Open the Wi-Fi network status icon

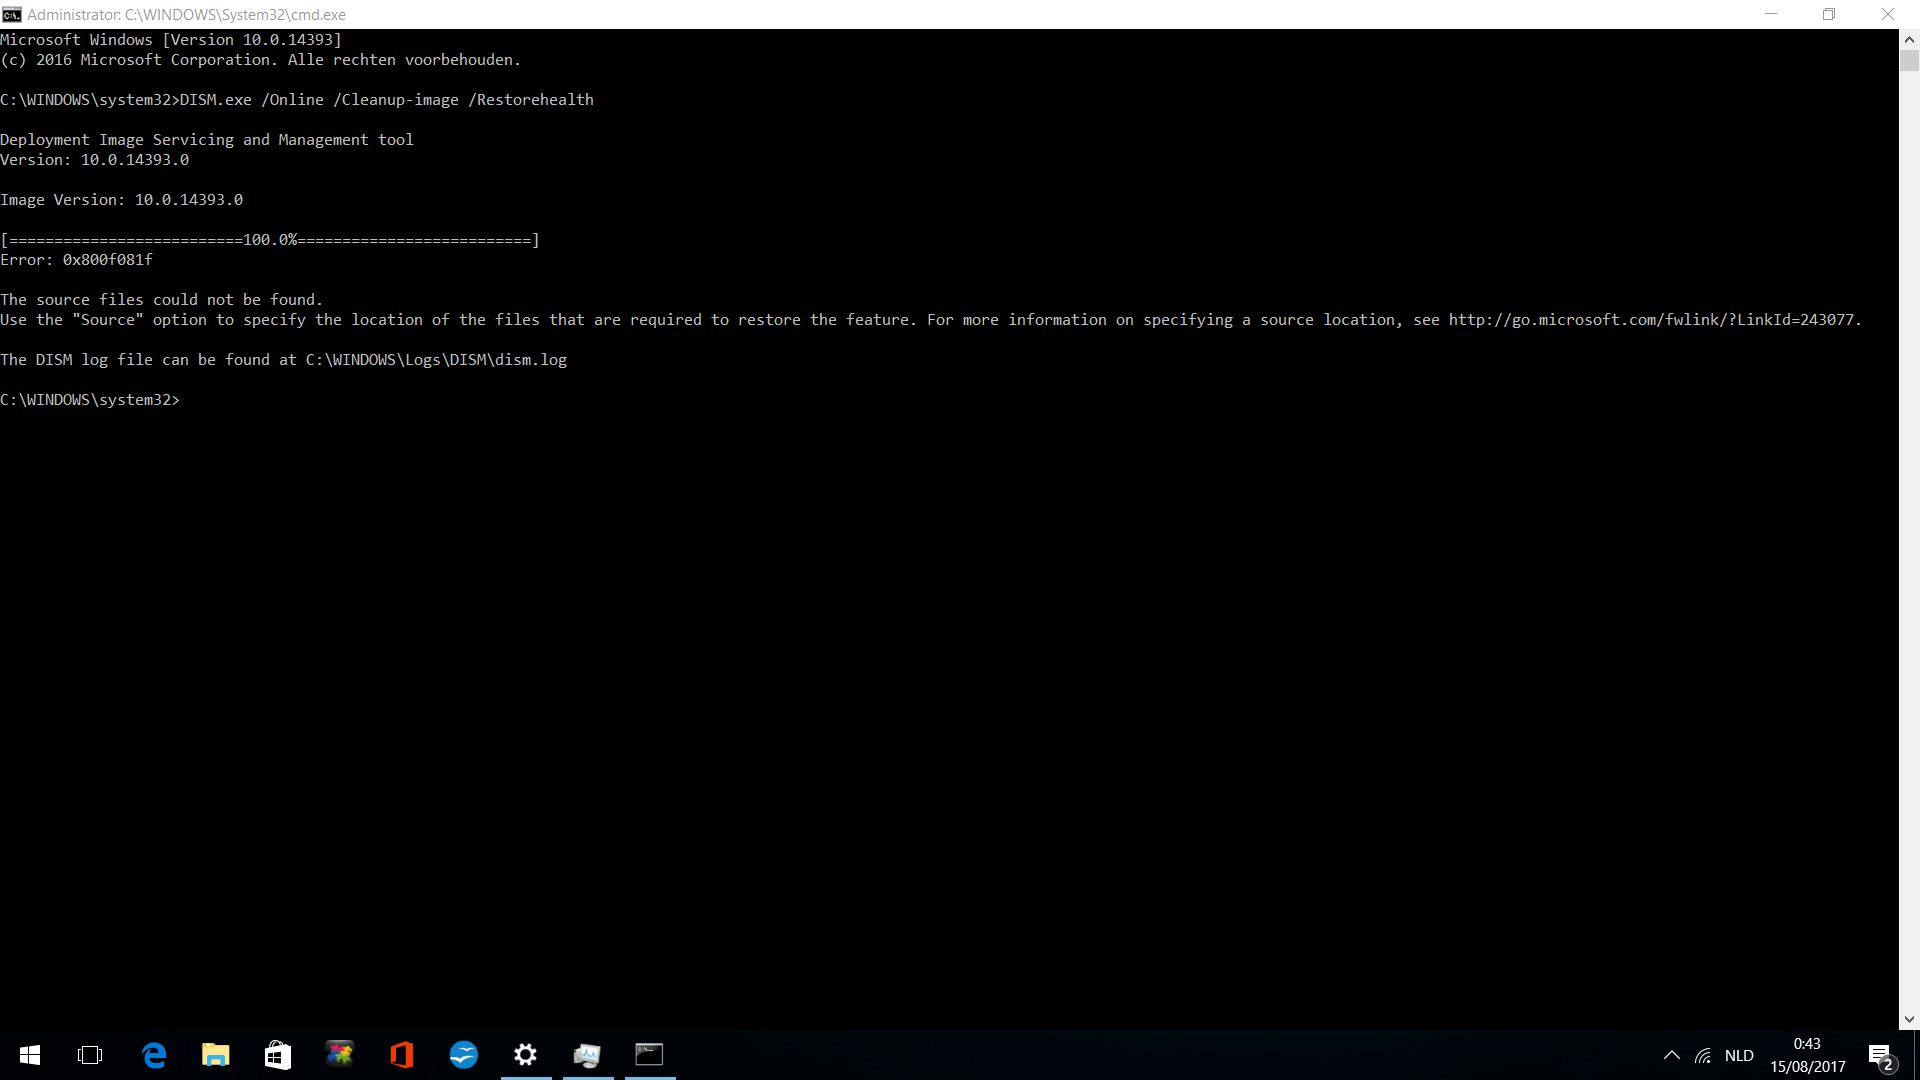[1702, 1055]
